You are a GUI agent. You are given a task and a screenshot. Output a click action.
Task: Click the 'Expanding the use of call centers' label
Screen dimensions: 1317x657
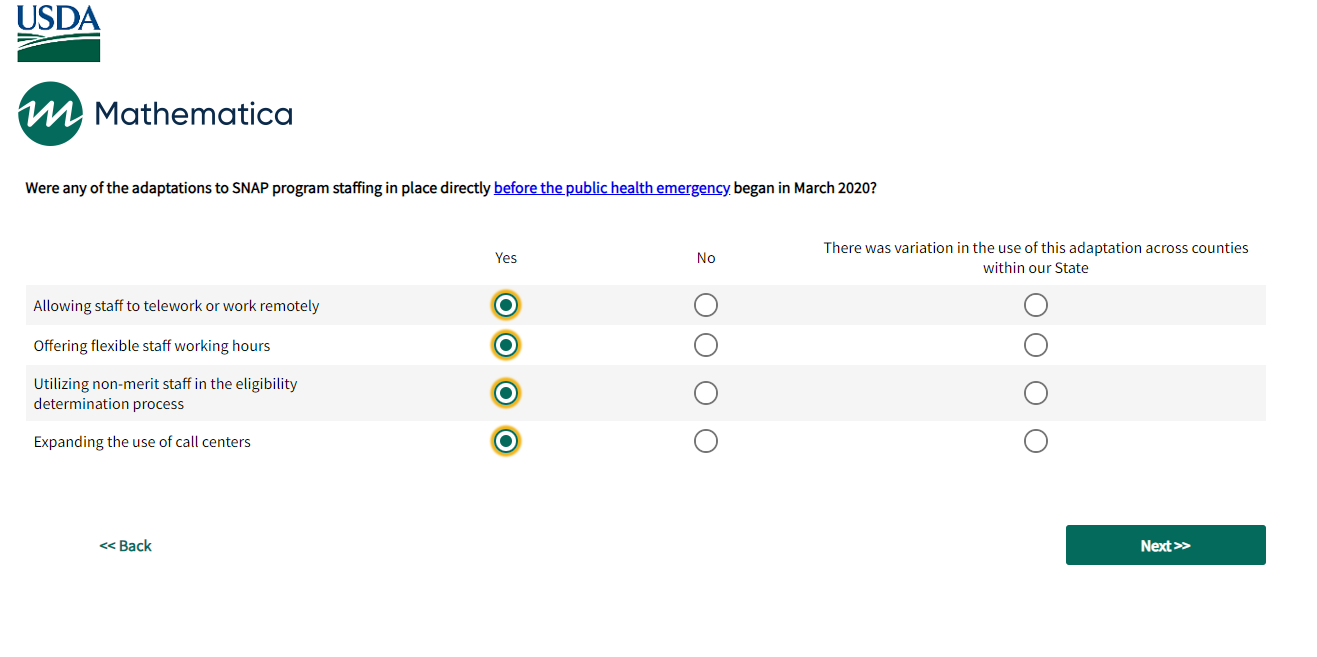(142, 442)
